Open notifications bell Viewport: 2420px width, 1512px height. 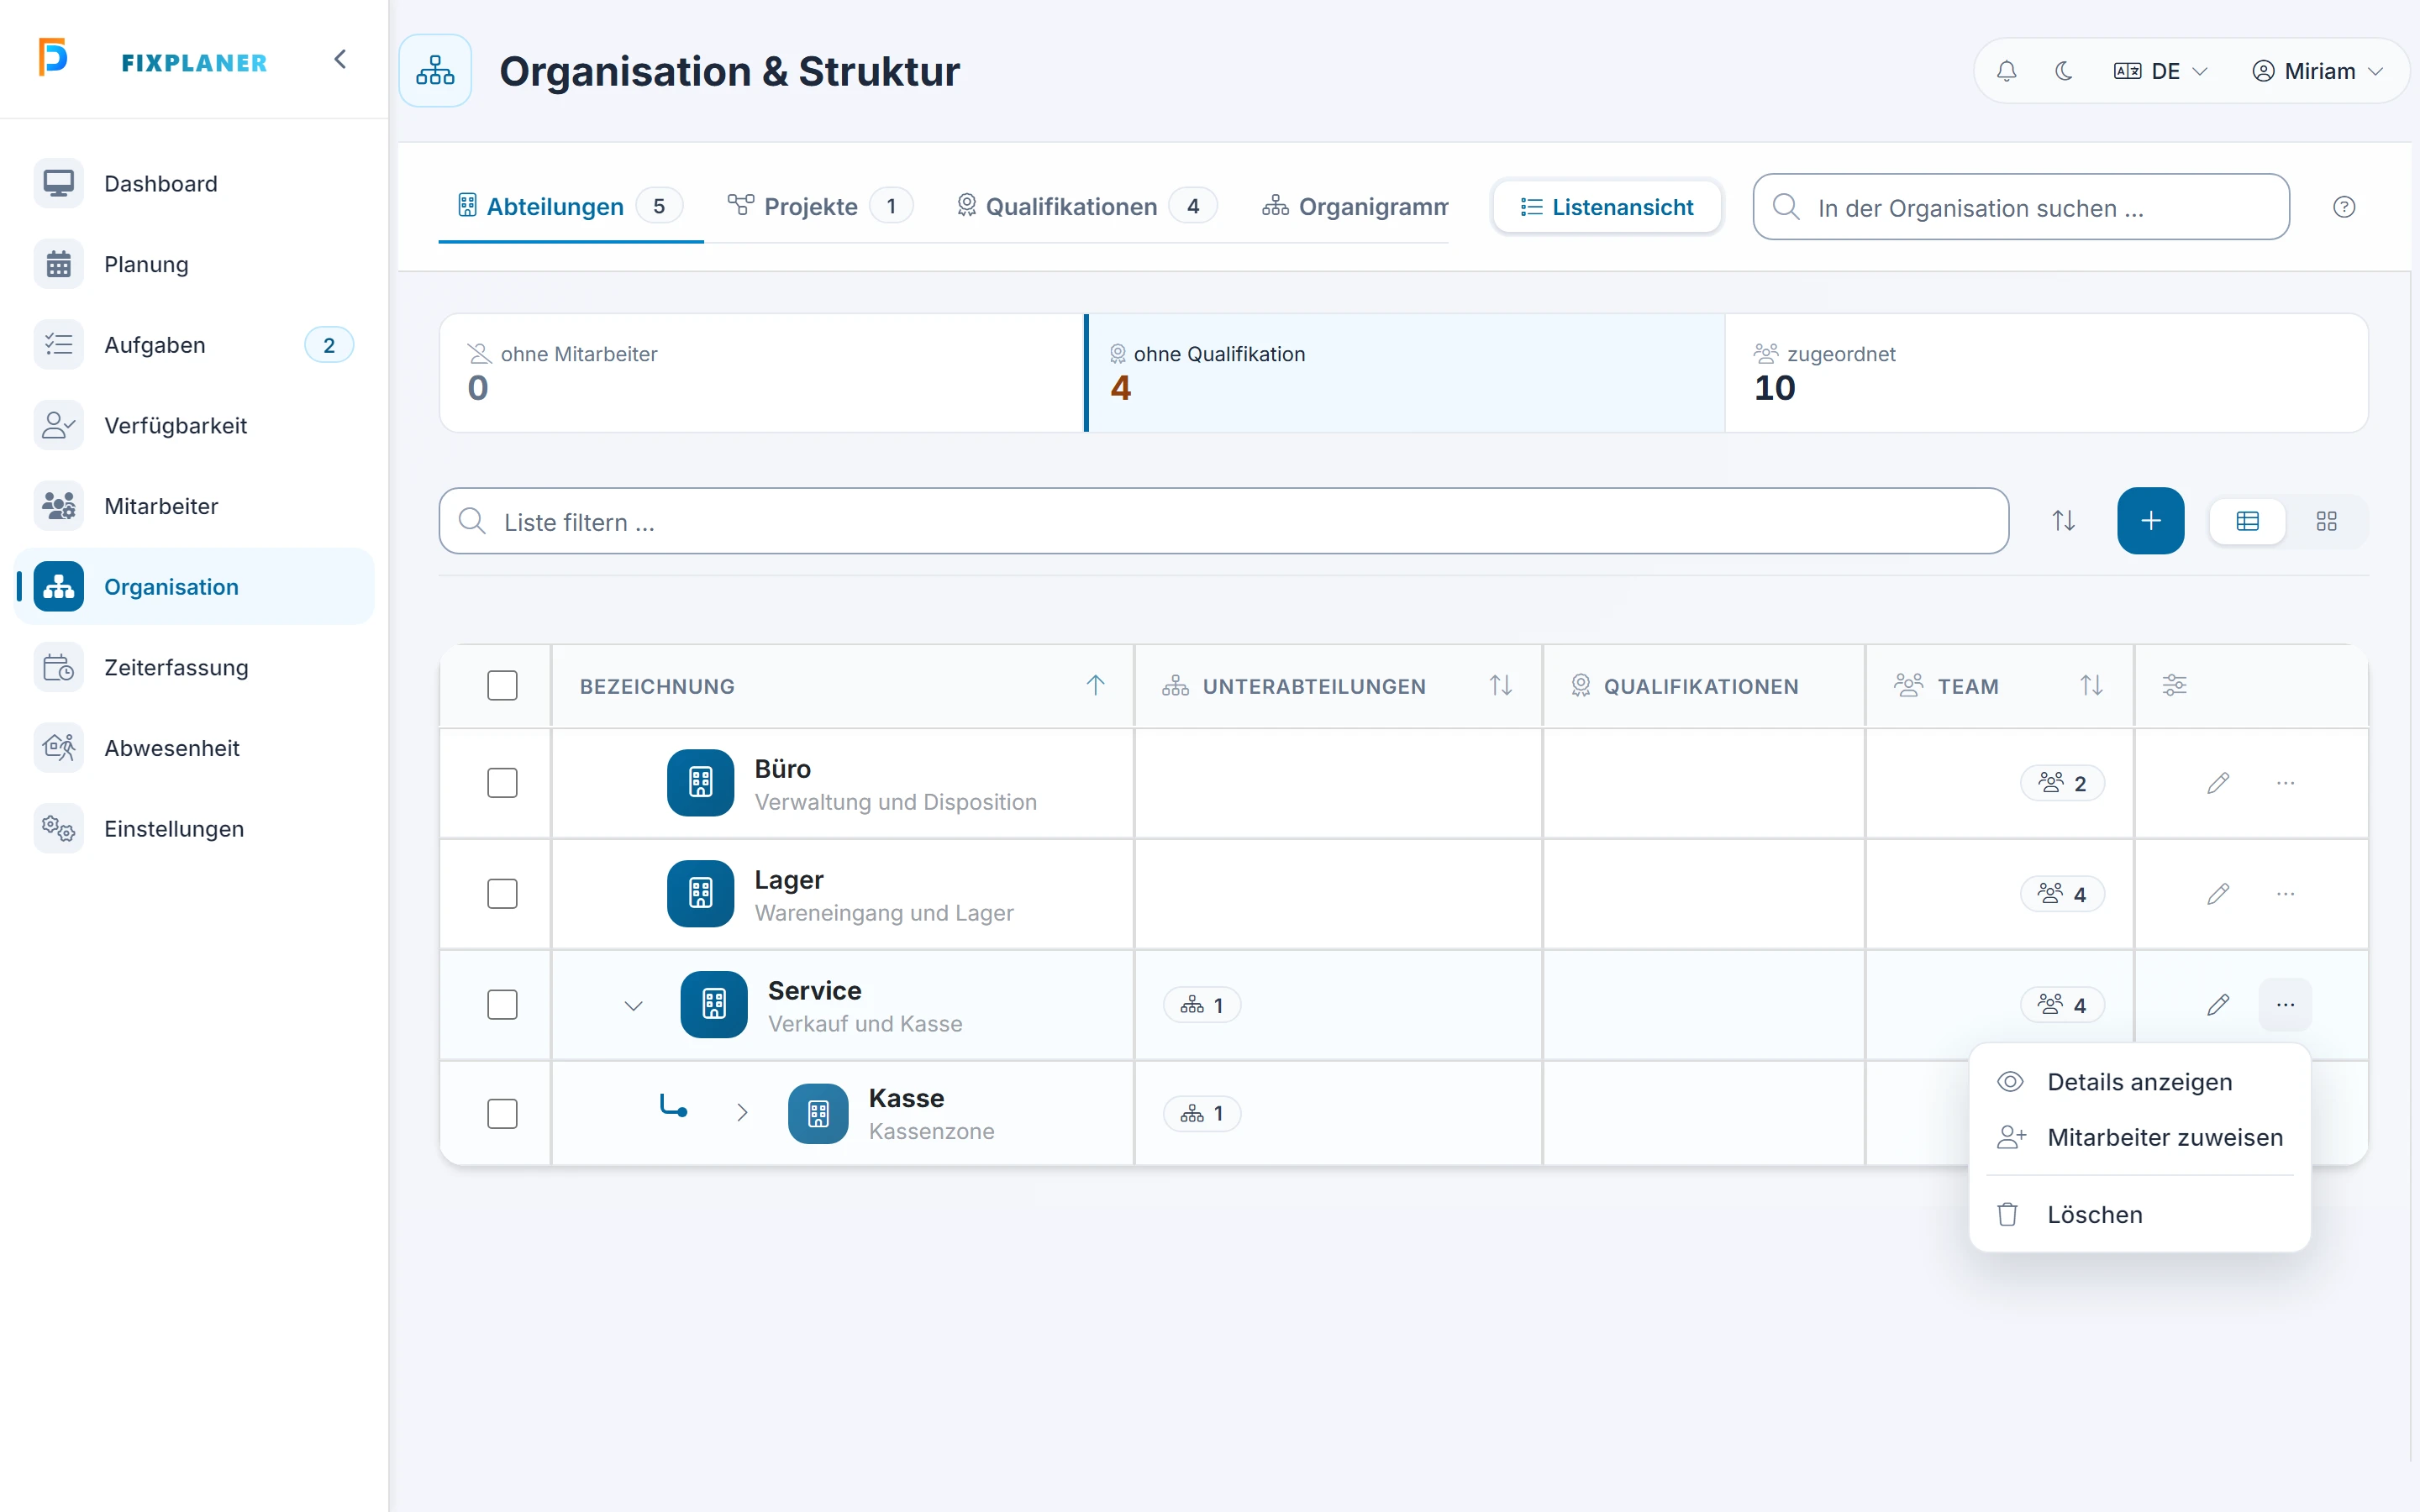pyautogui.click(x=2006, y=71)
